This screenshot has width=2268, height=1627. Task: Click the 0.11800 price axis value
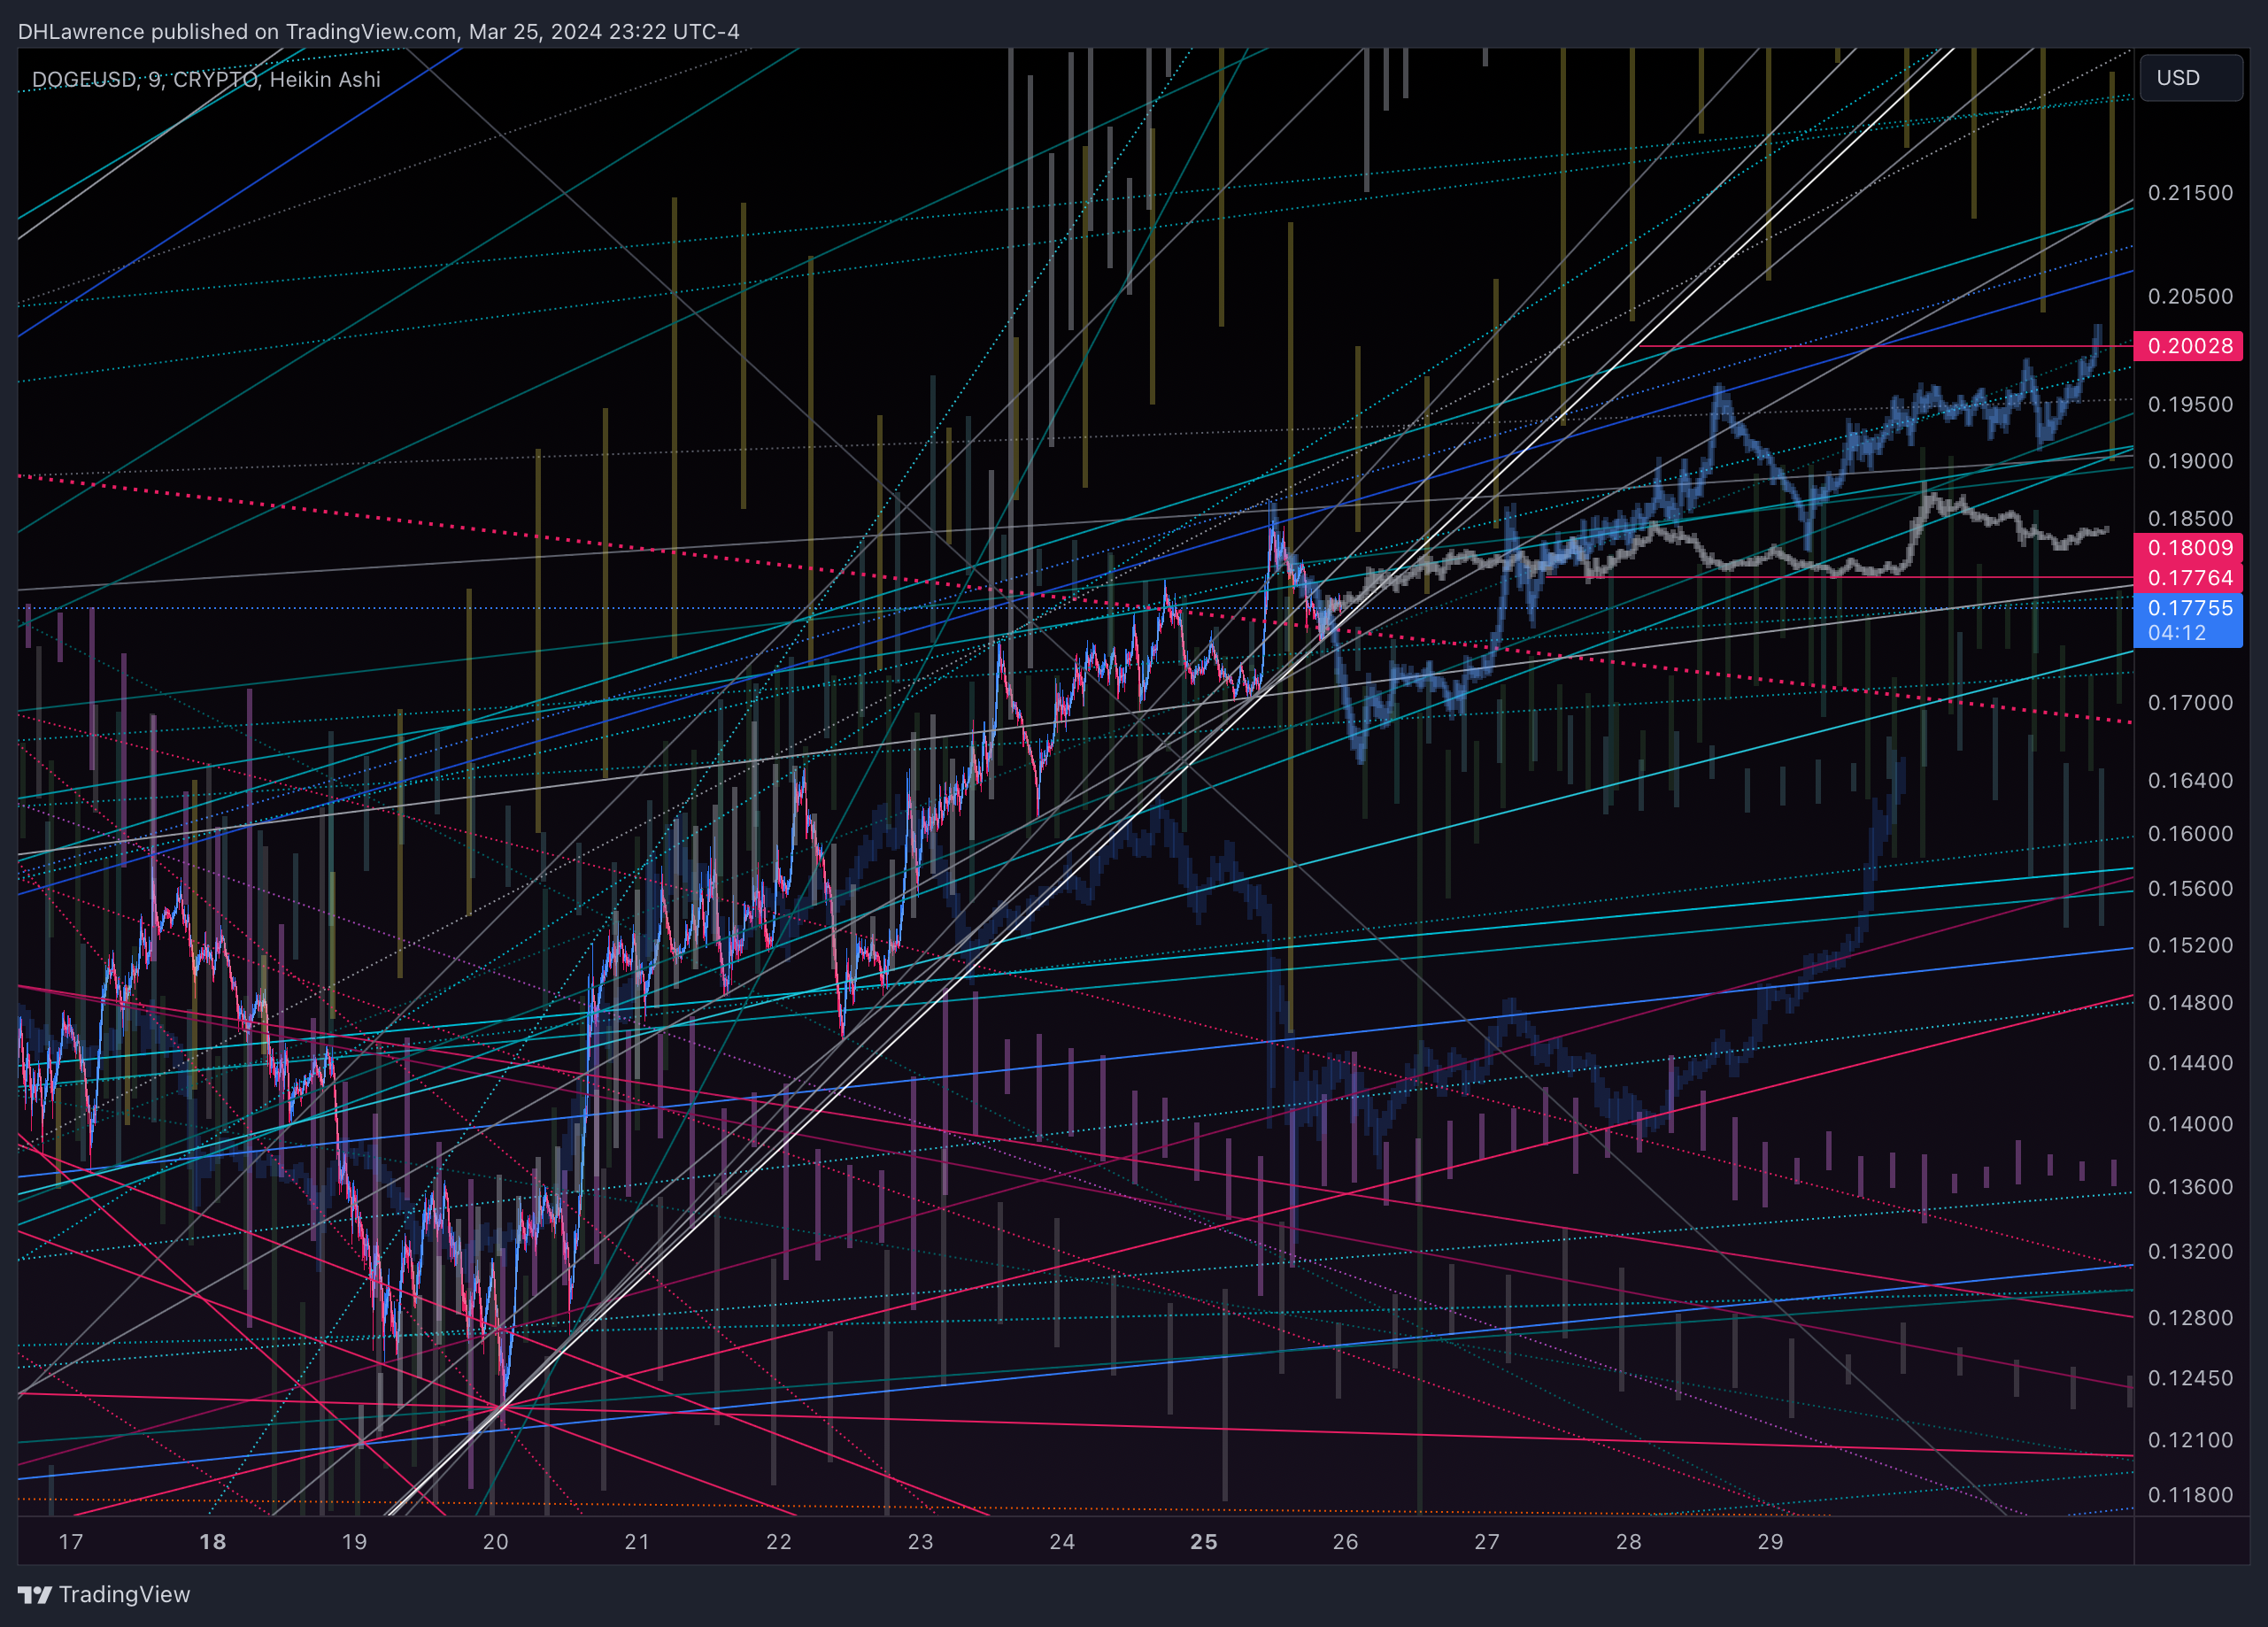pos(2190,1495)
